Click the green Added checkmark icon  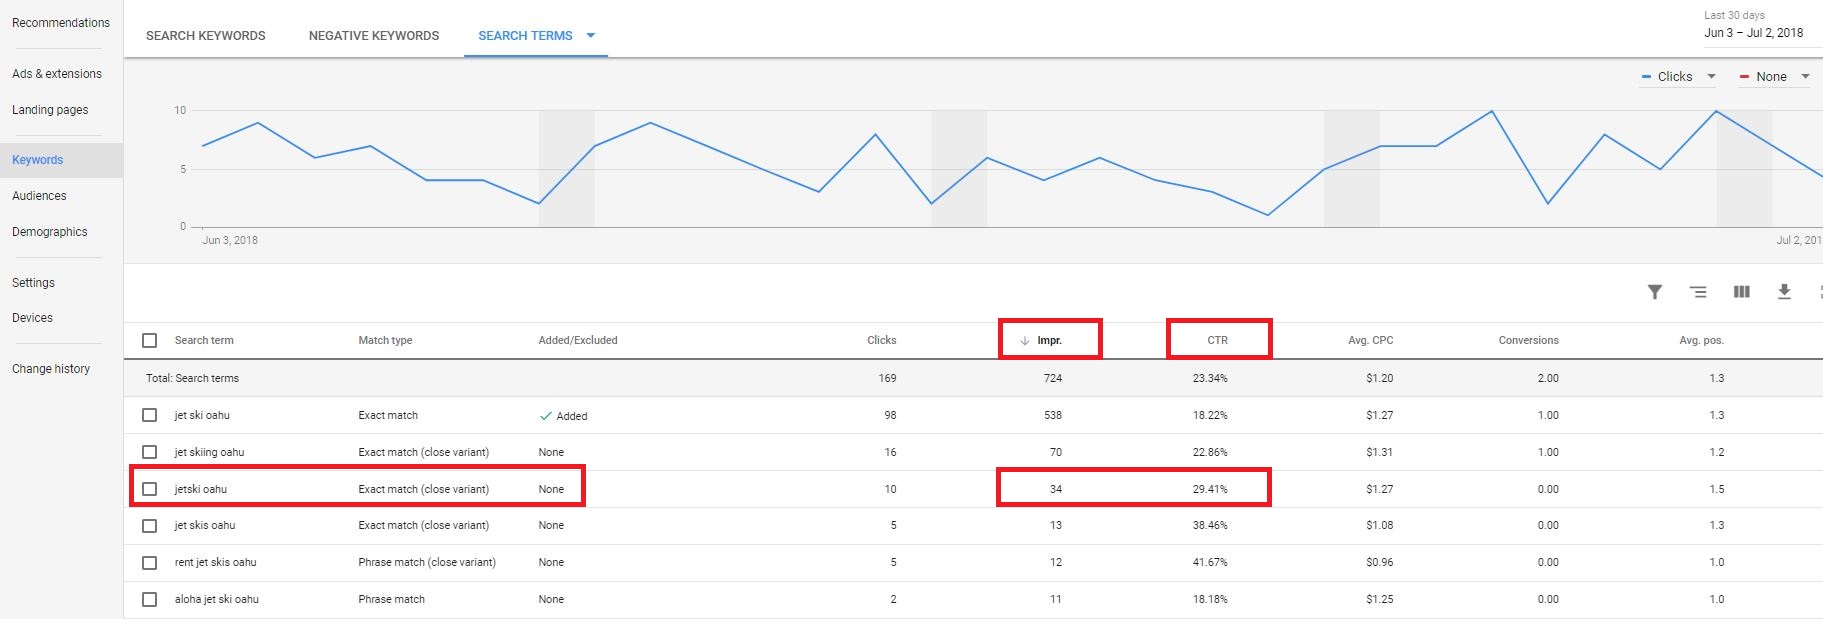[x=545, y=416]
